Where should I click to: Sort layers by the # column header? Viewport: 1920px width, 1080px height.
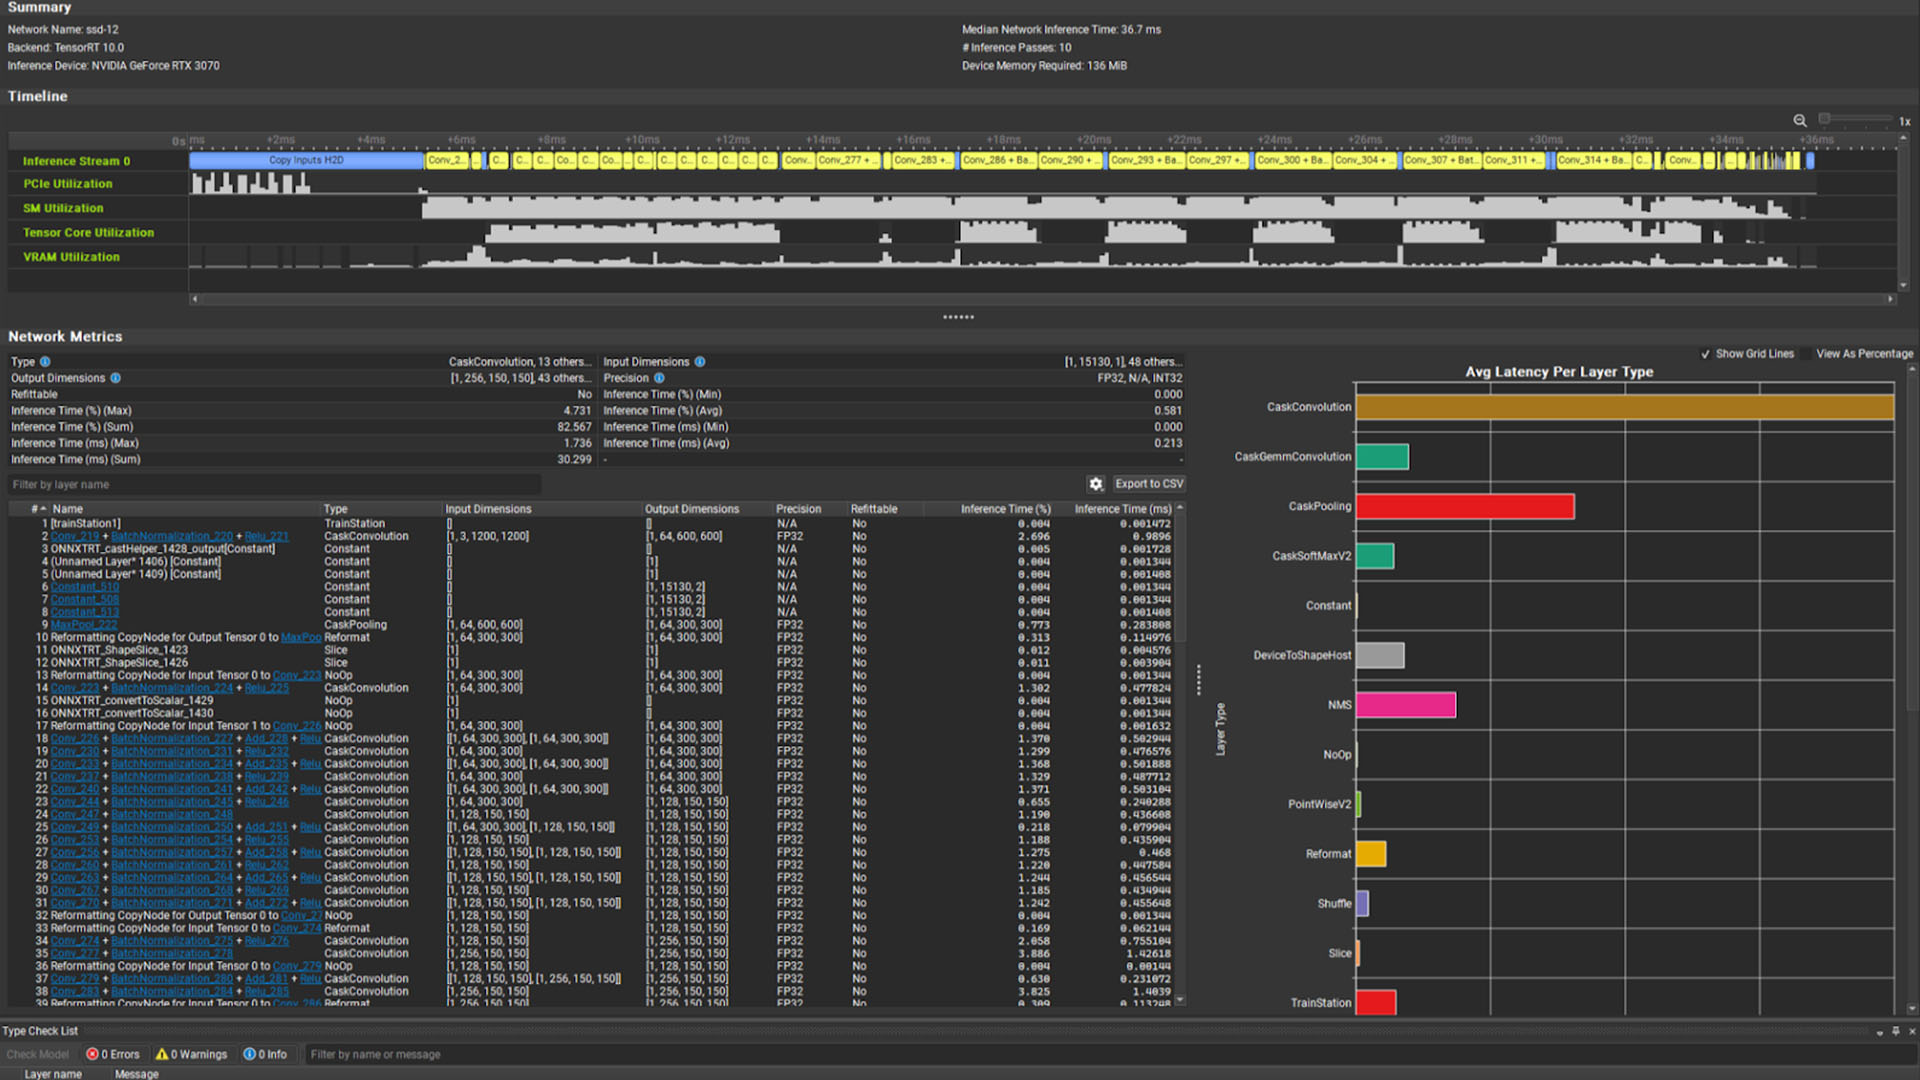tap(38, 509)
